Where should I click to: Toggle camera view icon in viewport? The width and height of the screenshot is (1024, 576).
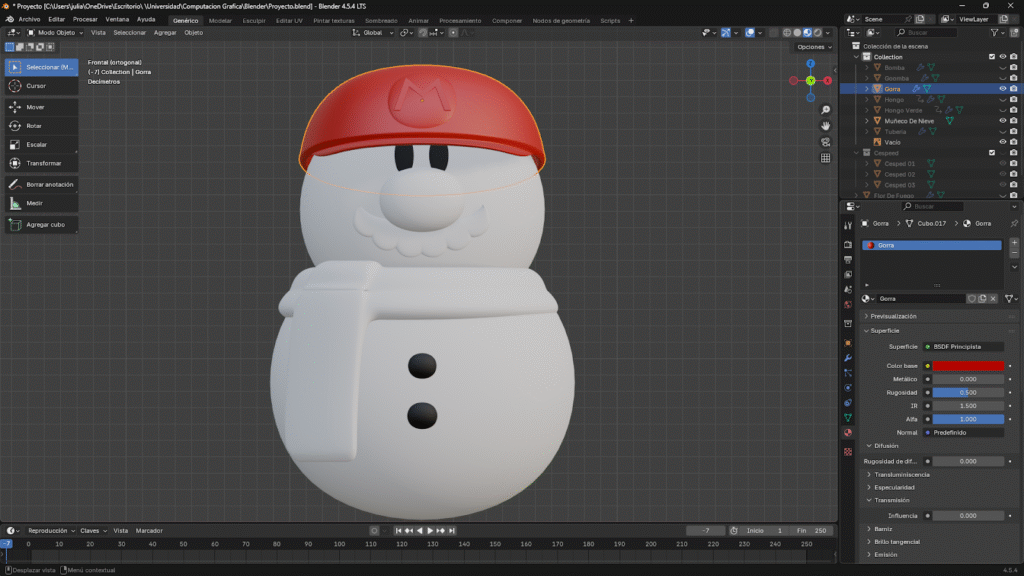825,142
